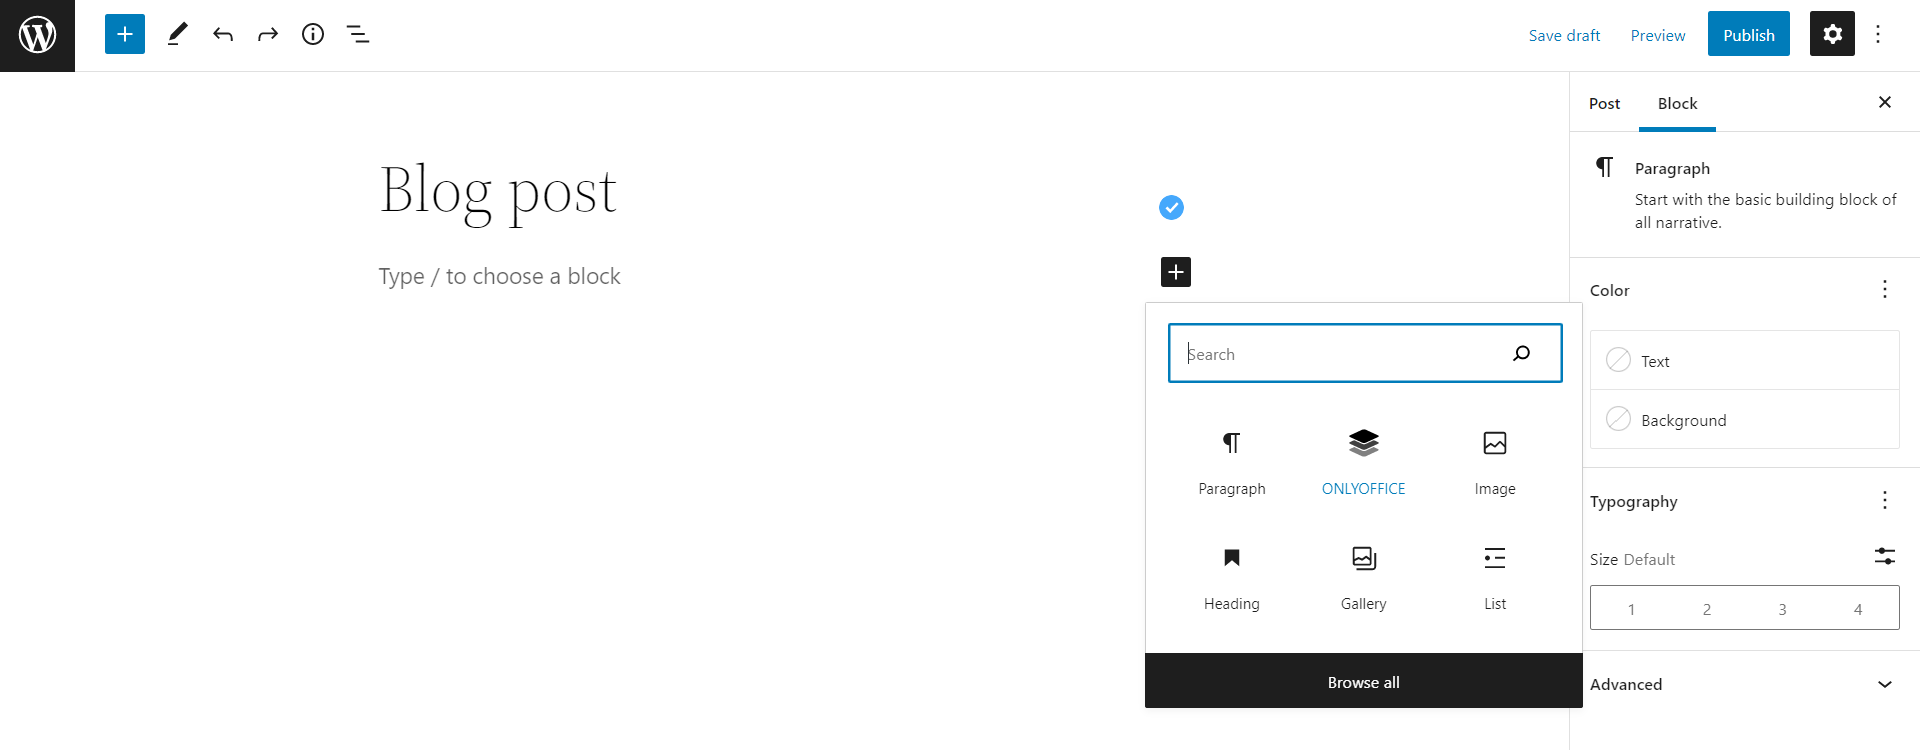Click the Publish button
The height and width of the screenshot is (750, 1920).
(x=1748, y=34)
